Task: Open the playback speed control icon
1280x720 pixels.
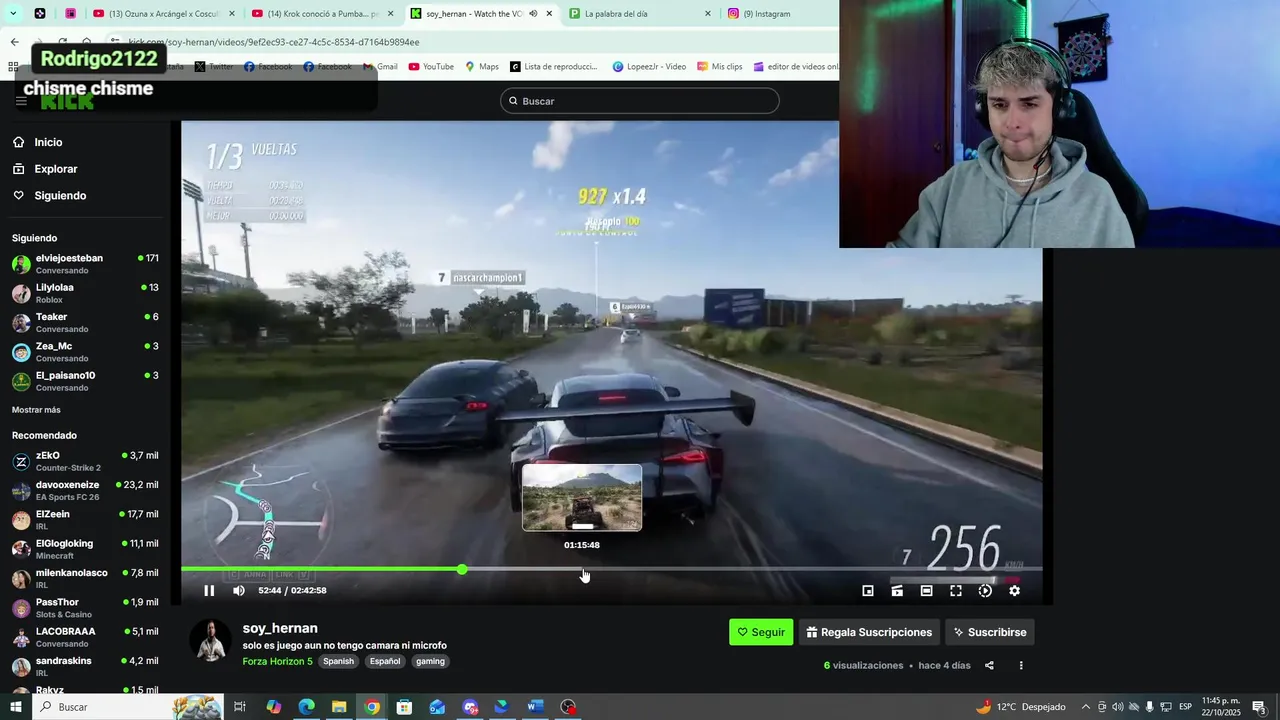Action: coord(985,591)
